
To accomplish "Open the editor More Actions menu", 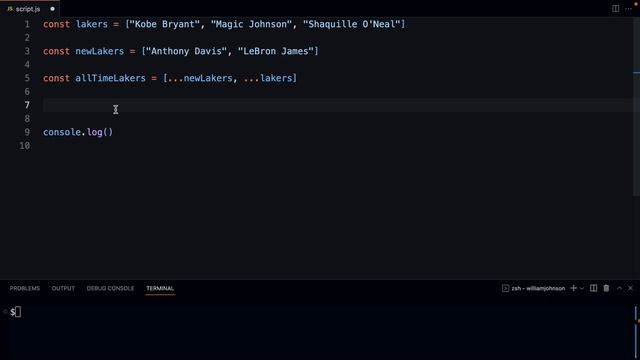I will tap(629, 9).
